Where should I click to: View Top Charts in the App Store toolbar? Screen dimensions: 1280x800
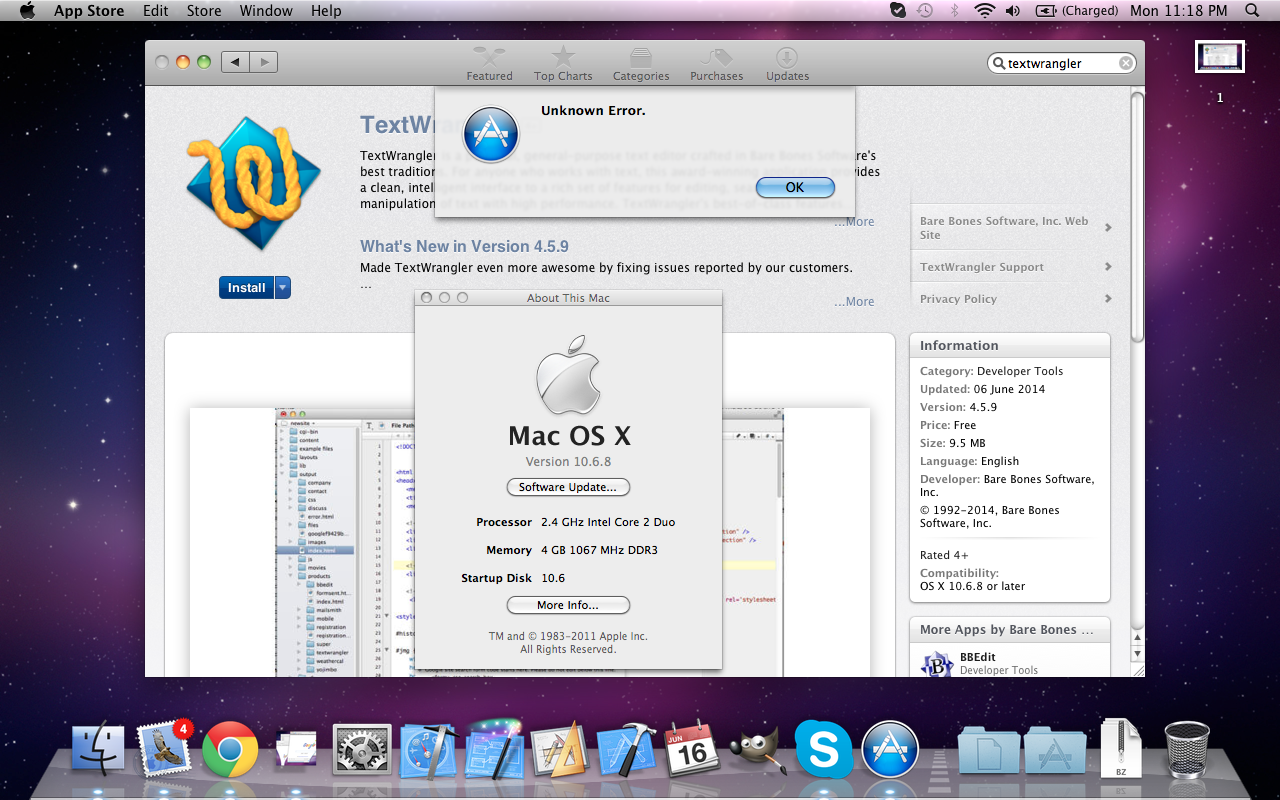[x=563, y=63]
